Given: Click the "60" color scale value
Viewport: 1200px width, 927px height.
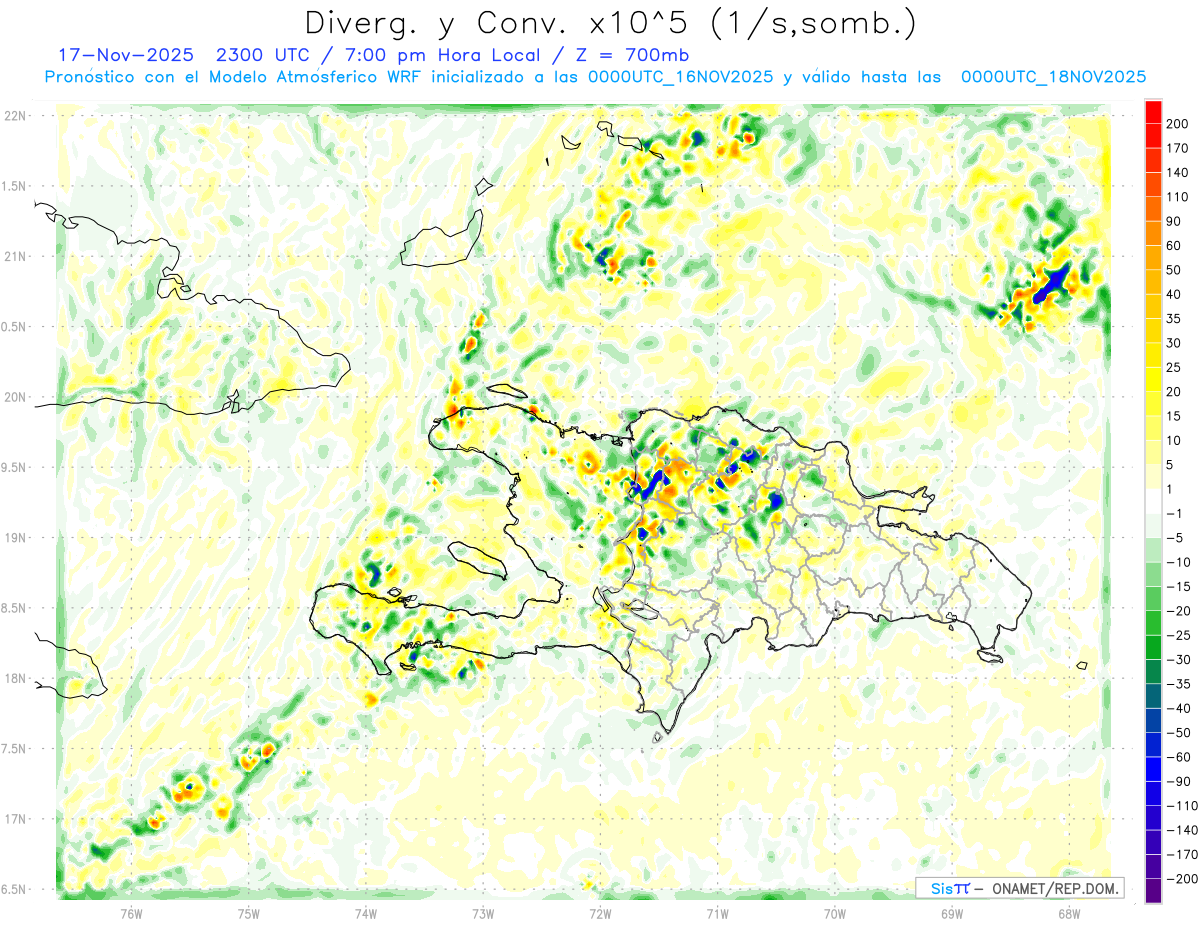Looking at the screenshot, I should tap(1174, 246).
